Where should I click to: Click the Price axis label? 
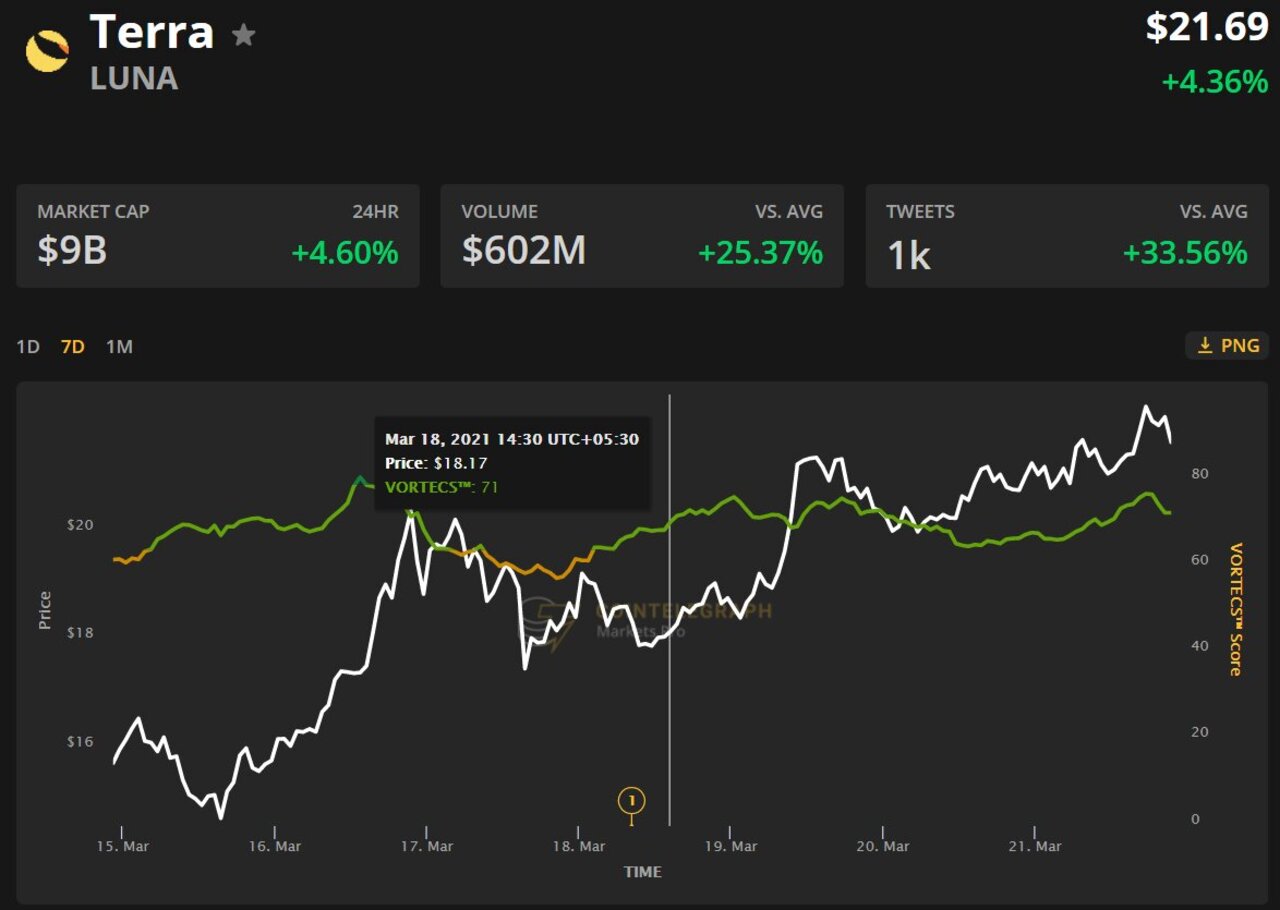pyautogui.click(x=44, y=610)
